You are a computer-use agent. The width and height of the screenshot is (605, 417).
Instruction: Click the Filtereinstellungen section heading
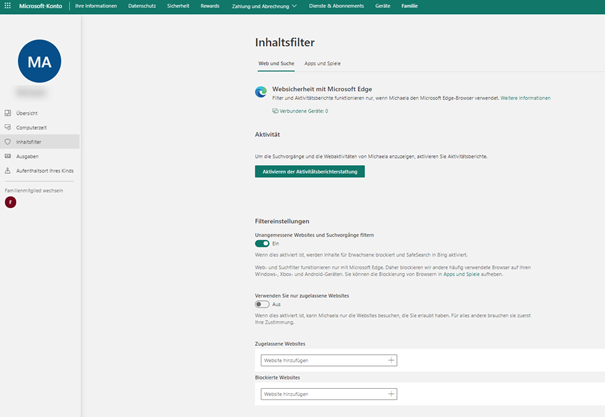pyautogui.click(x=282, y=221)
